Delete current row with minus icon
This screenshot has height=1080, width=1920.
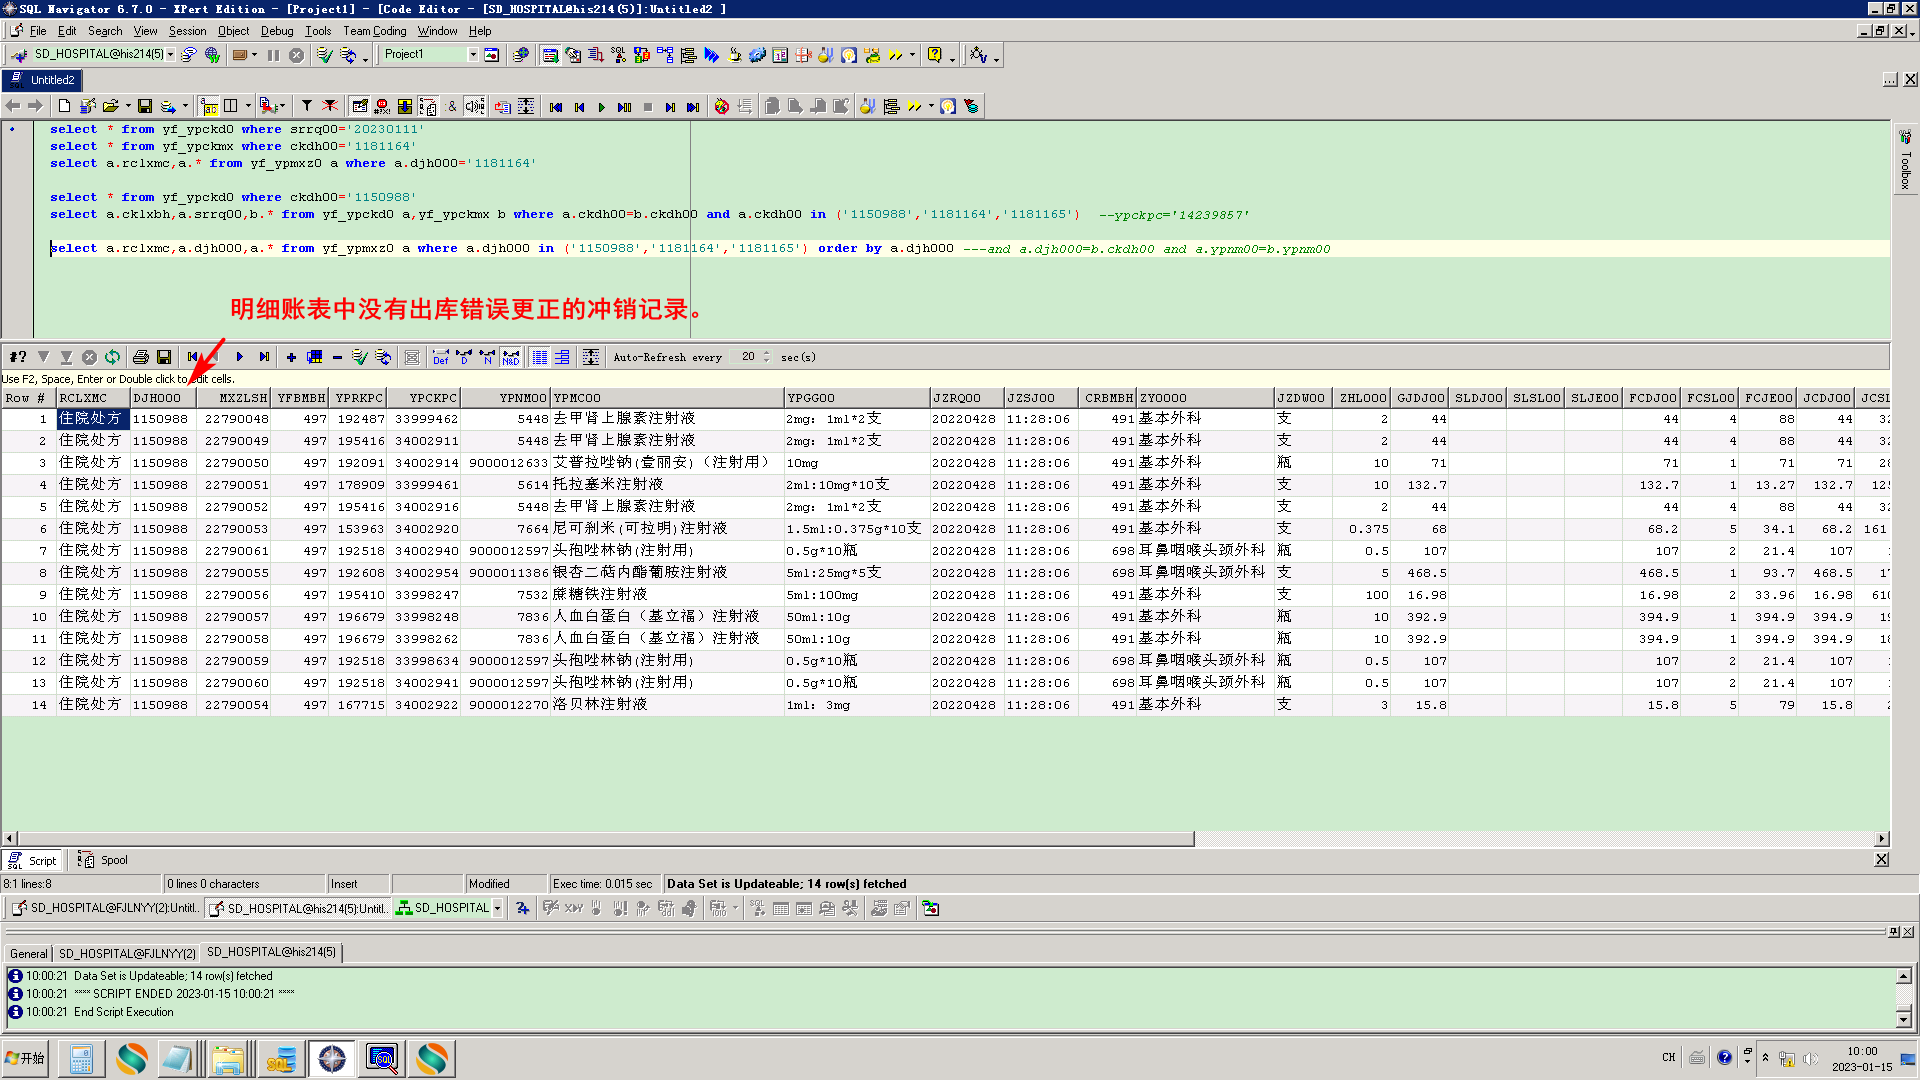(x=337, y=357)
